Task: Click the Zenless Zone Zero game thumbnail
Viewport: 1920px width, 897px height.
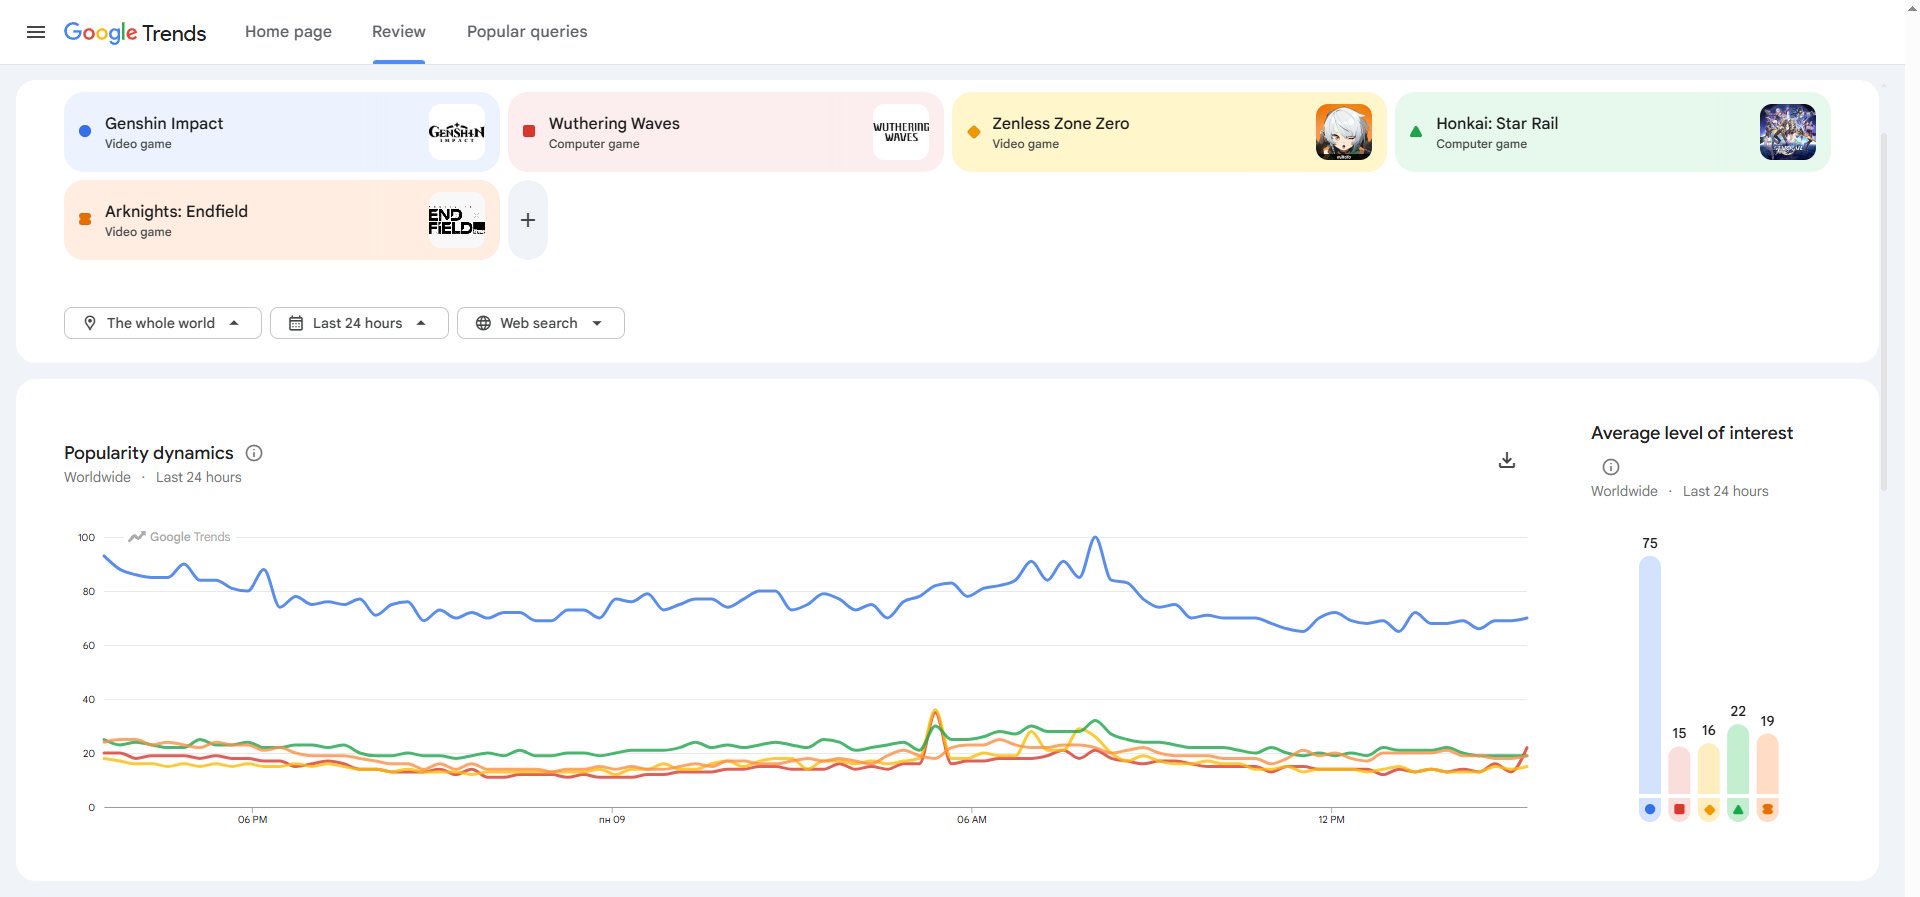Action: [1343, 132]
